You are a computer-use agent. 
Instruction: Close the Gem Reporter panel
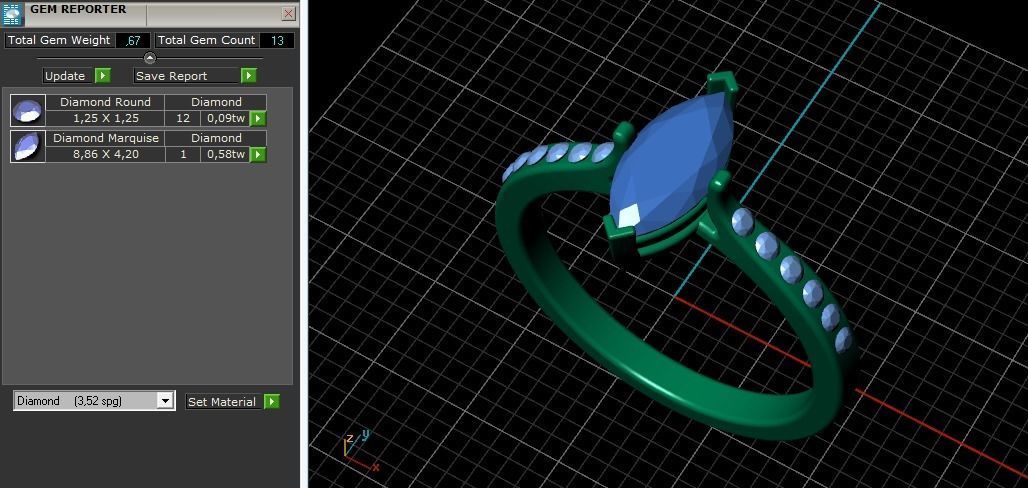(288, 14)
